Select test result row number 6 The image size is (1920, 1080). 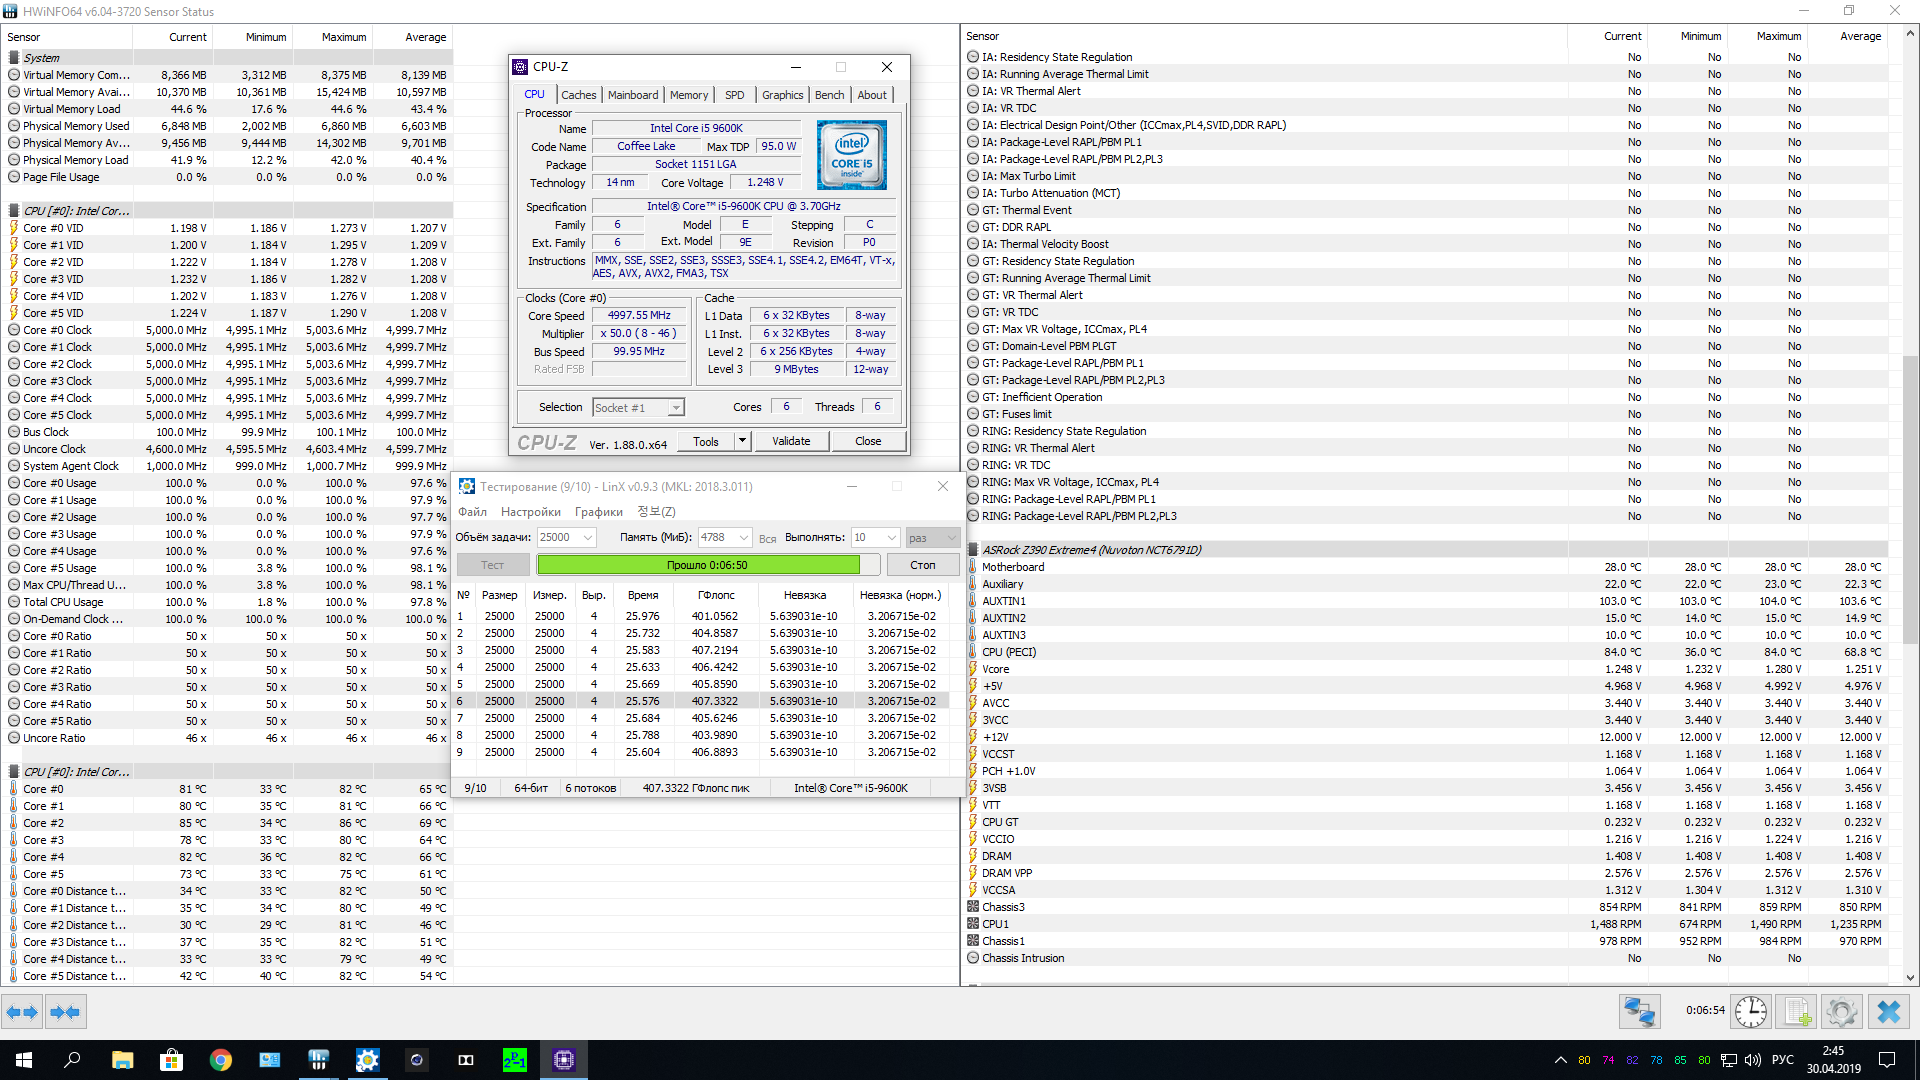700,701
